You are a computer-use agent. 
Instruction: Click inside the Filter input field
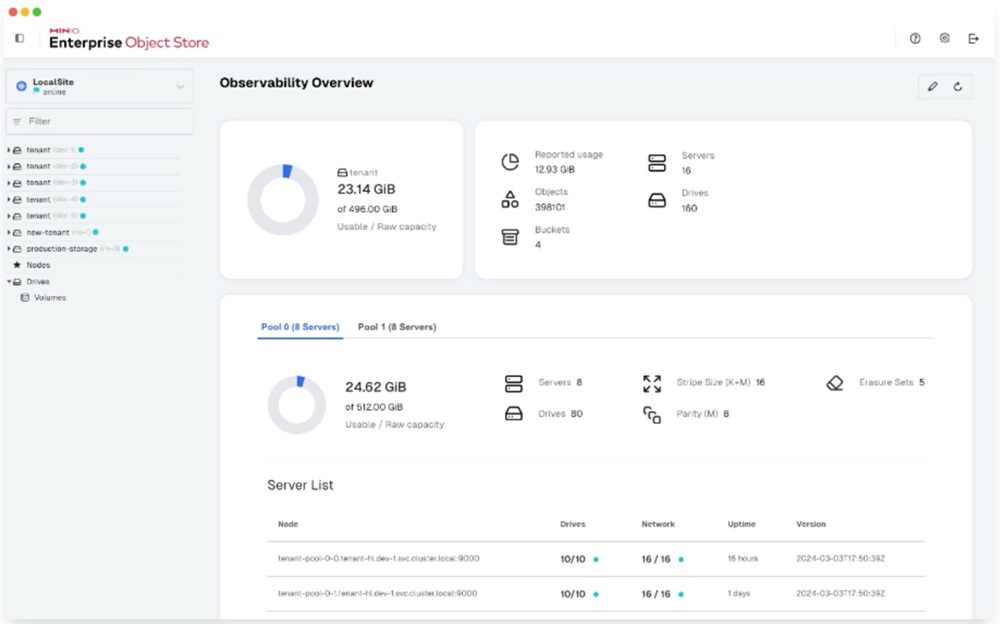click(99, 121)
